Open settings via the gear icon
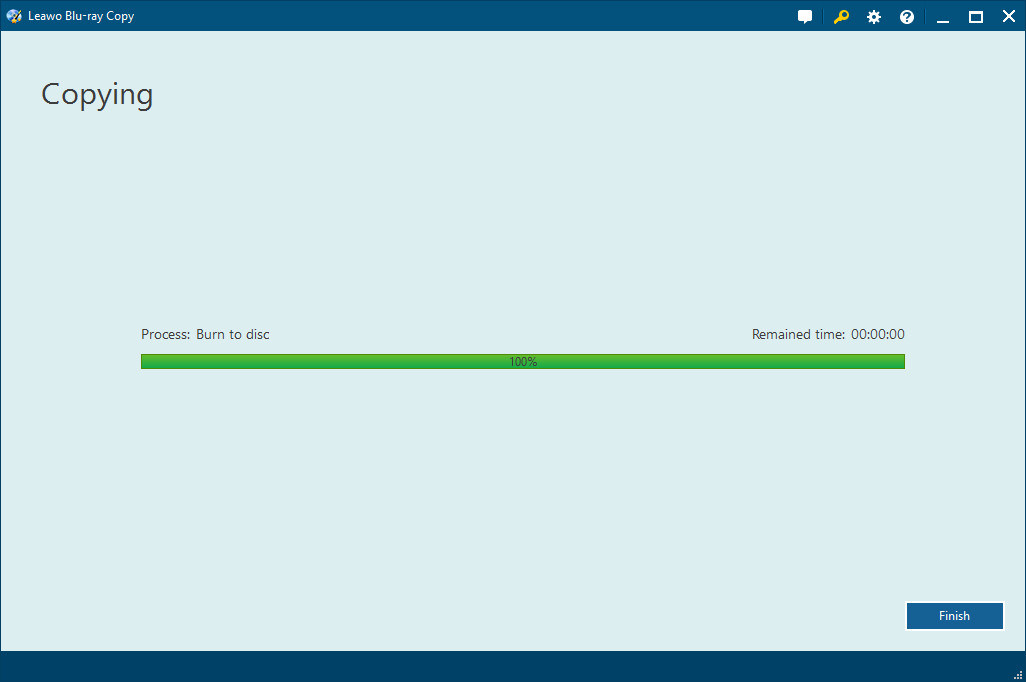 click(874, 17)
